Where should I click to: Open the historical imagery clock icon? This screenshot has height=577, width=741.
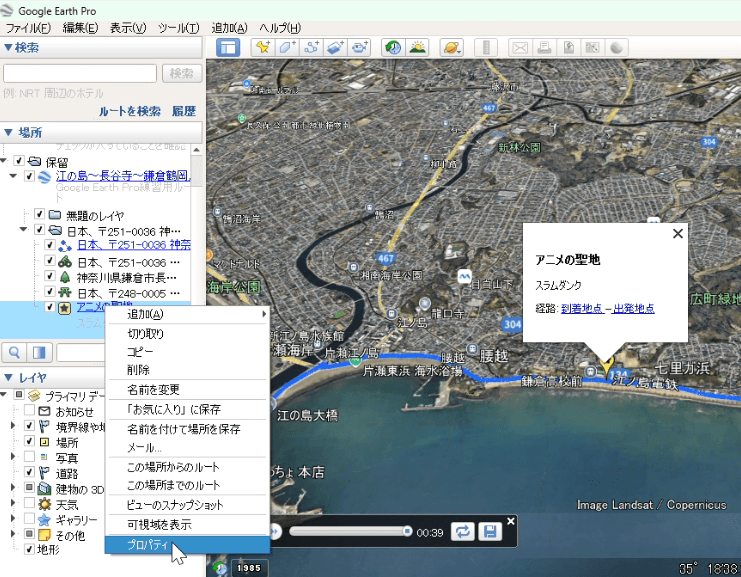coord(393,47)
